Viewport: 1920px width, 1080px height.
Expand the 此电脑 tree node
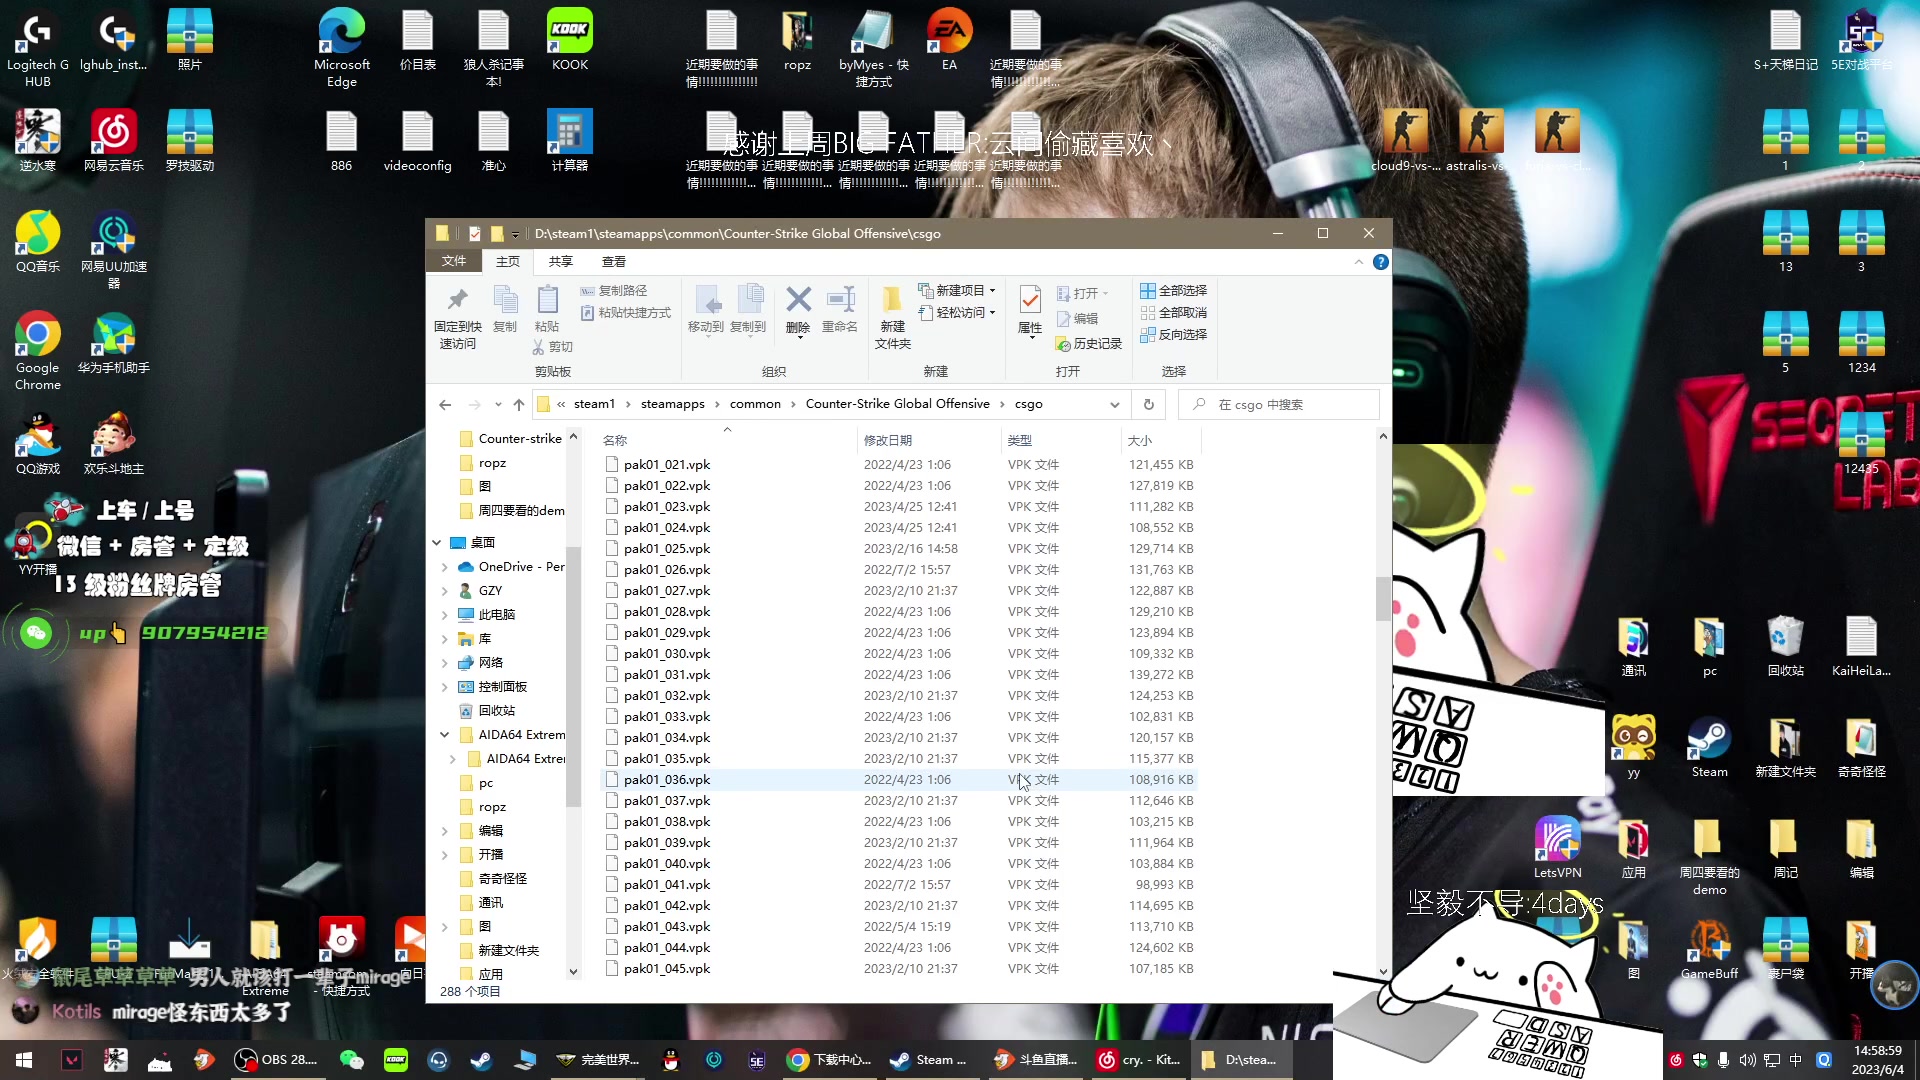[x=445, y=615]
